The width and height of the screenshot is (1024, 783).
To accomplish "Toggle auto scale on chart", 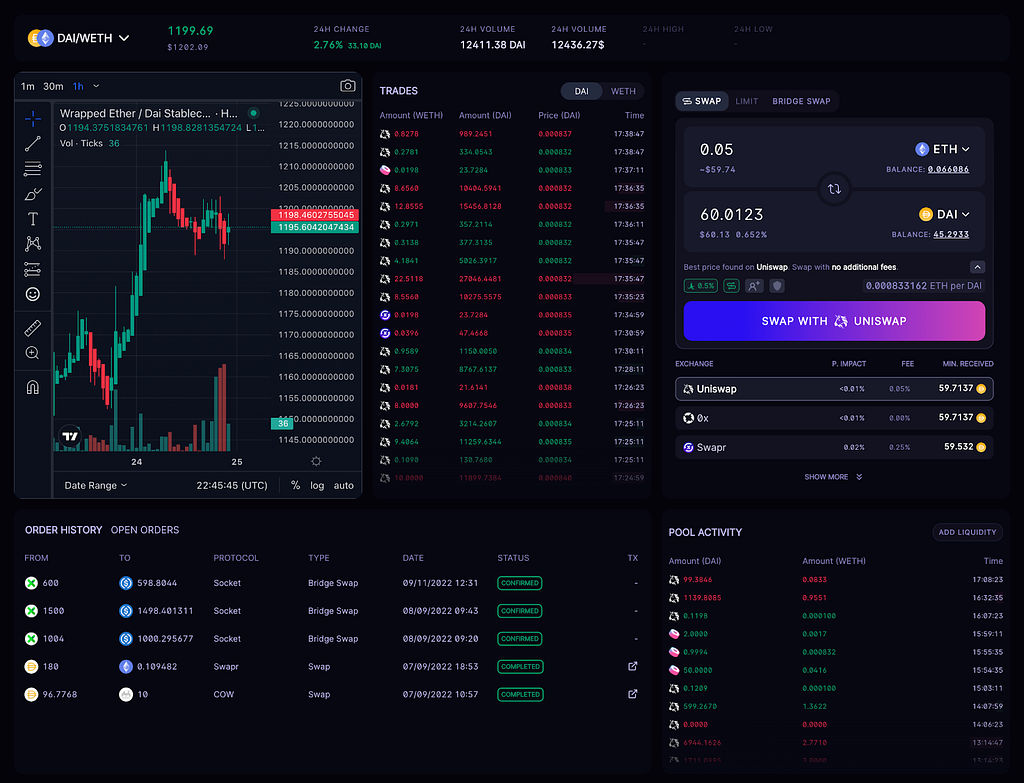I will (x=344, y=485).
